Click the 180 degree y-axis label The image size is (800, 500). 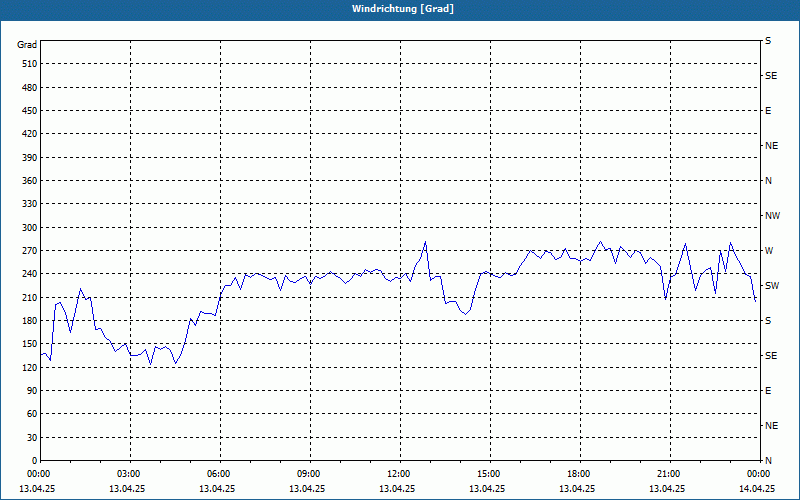click(28, 321)
